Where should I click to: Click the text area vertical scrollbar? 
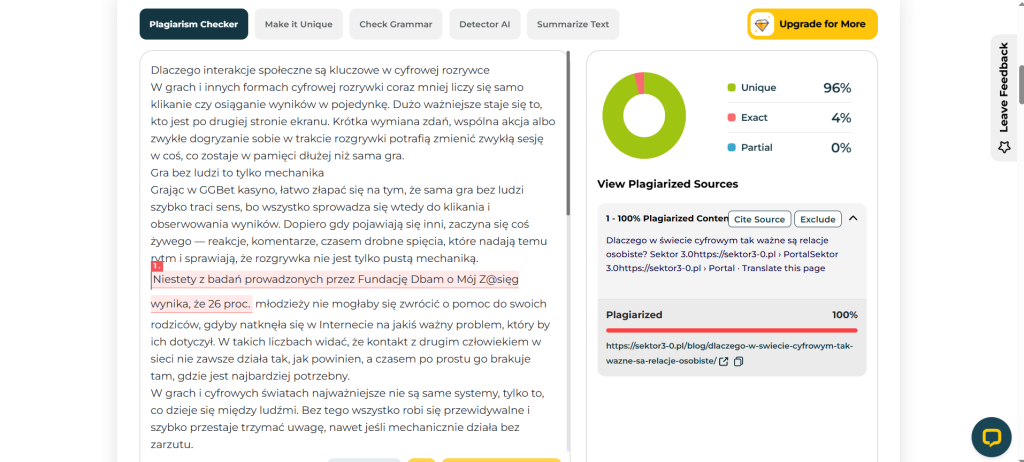point(568,134)
